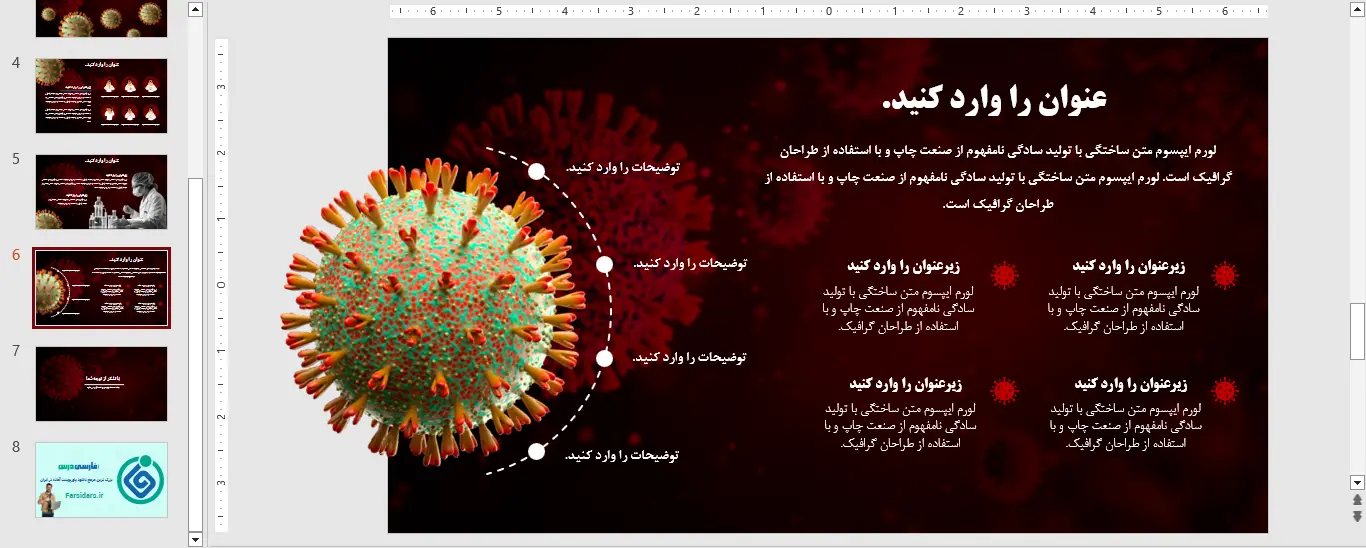Select the red virus icon beside the lower-left subheading

click(1003, 391)
